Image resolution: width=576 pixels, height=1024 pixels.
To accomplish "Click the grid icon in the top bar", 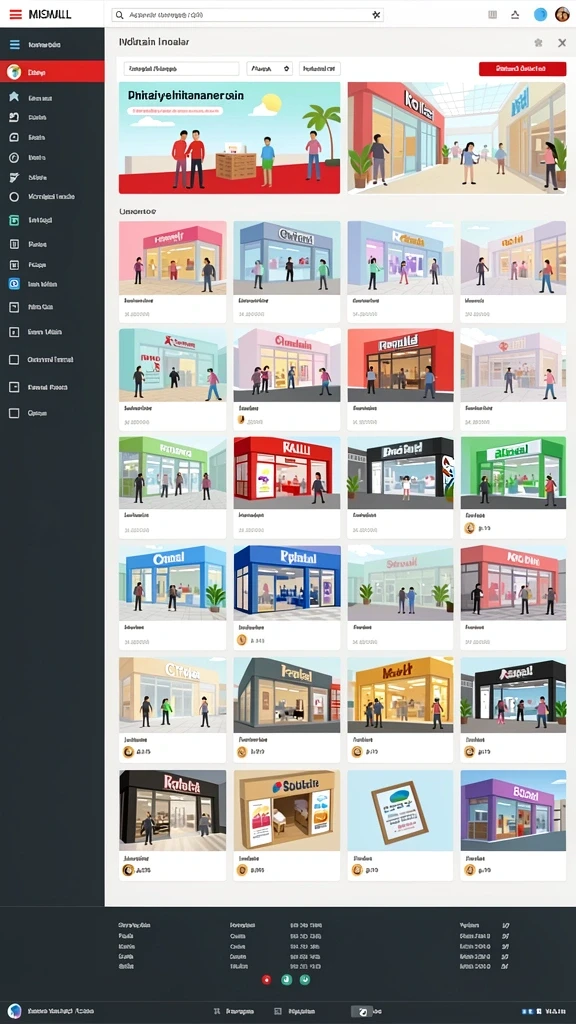I will 492,14.
